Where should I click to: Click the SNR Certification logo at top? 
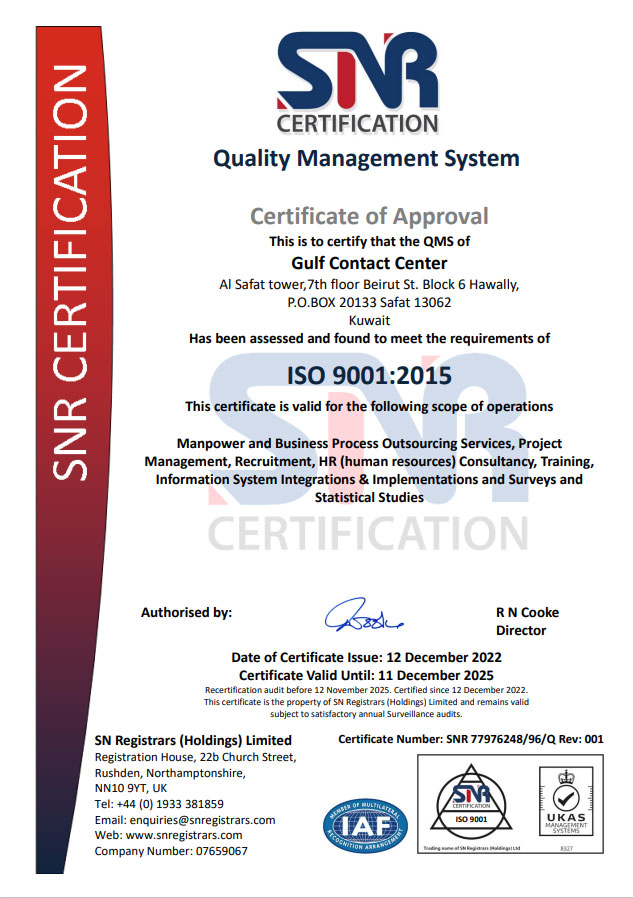coord(358,83)
